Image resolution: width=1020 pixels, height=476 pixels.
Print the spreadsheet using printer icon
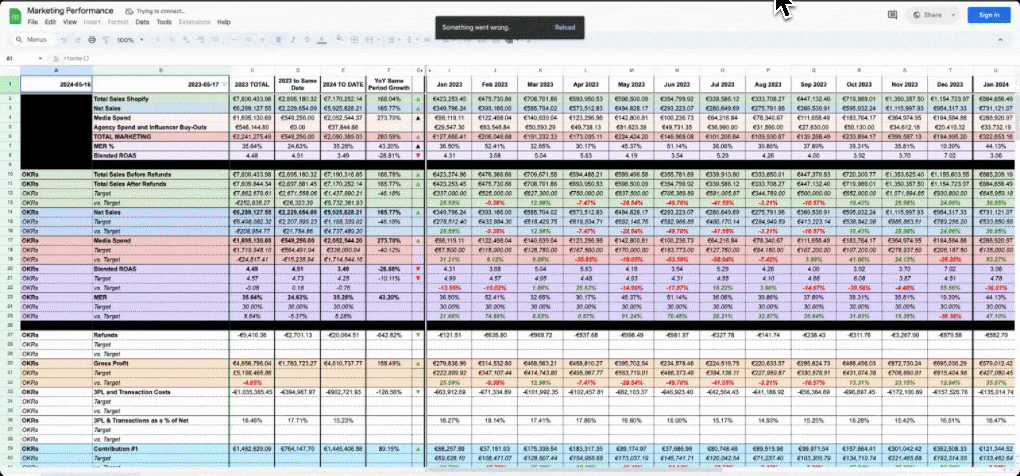pyautogui.click(x=92, y=40)
